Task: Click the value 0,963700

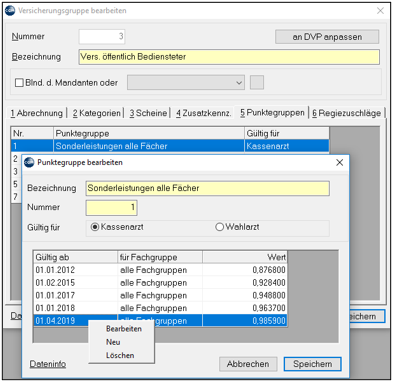Action: tap(269, 308)
